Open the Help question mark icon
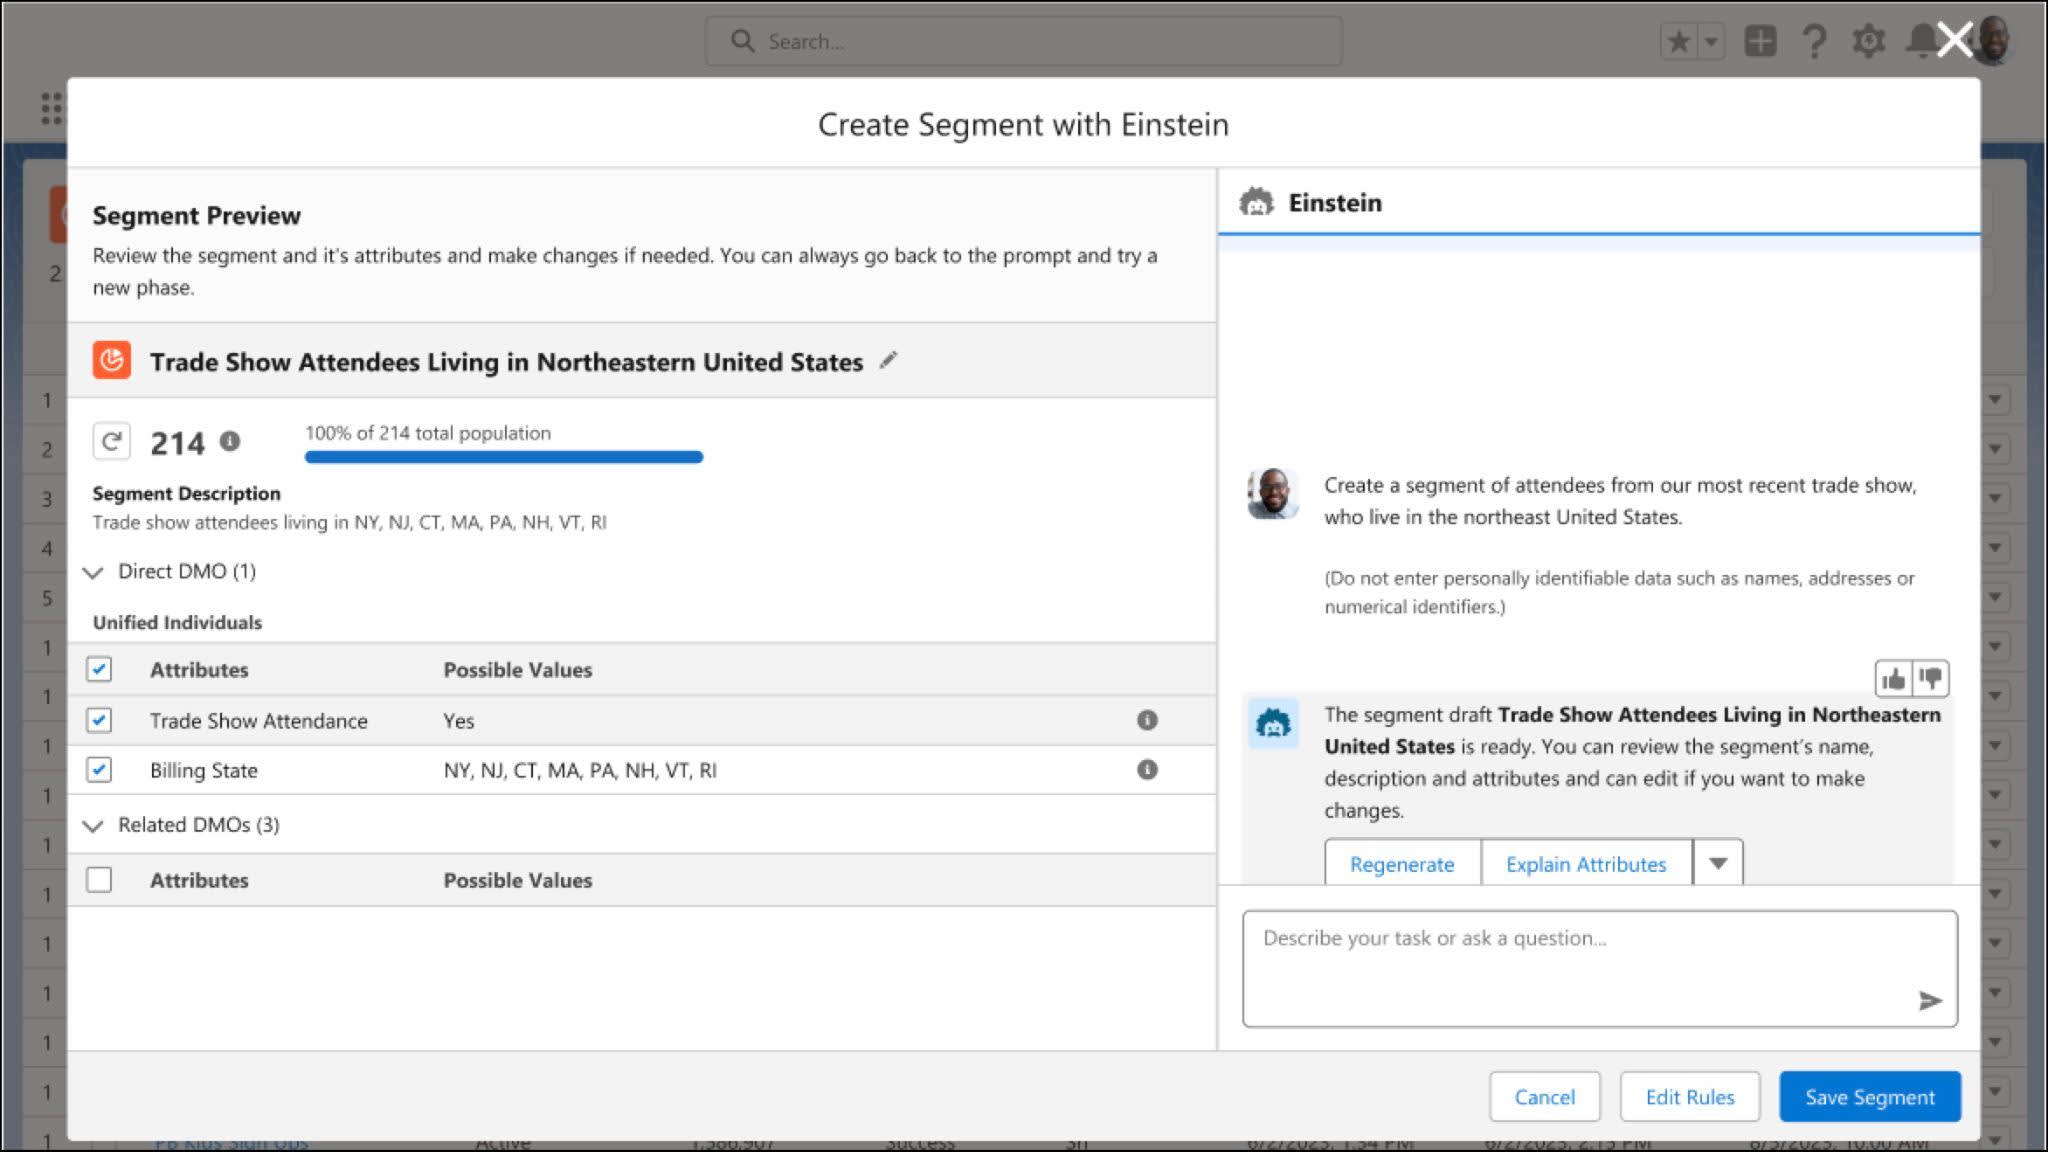 coord(1814,42)
